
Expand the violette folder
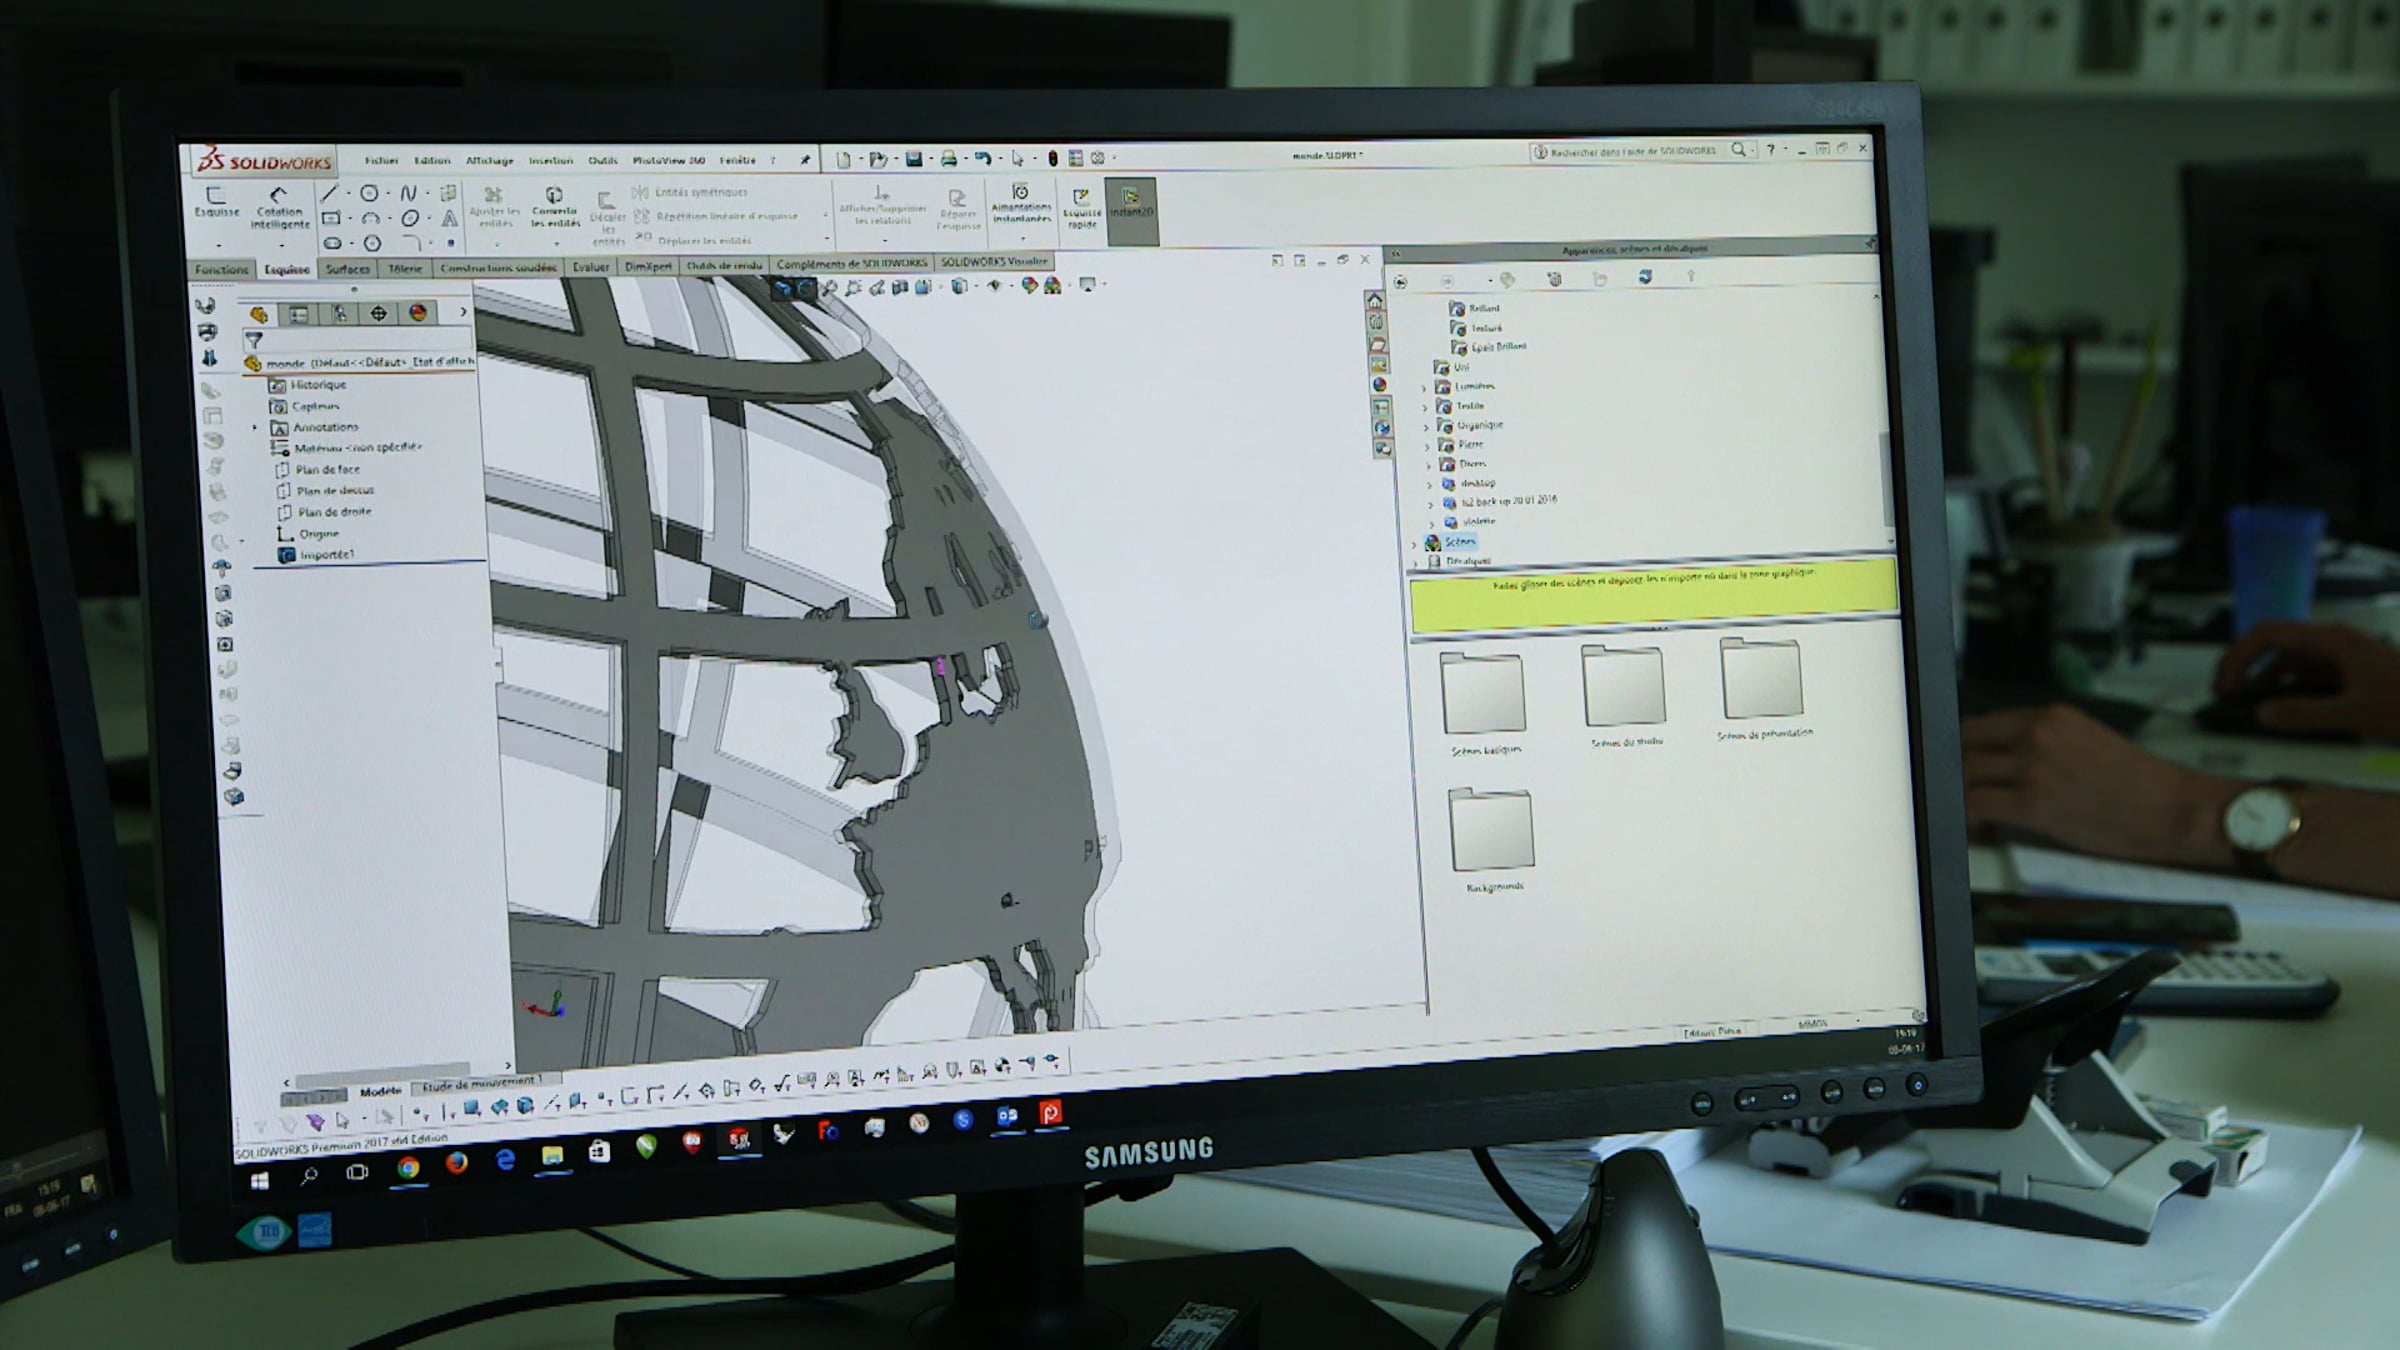coord(1432,523)
